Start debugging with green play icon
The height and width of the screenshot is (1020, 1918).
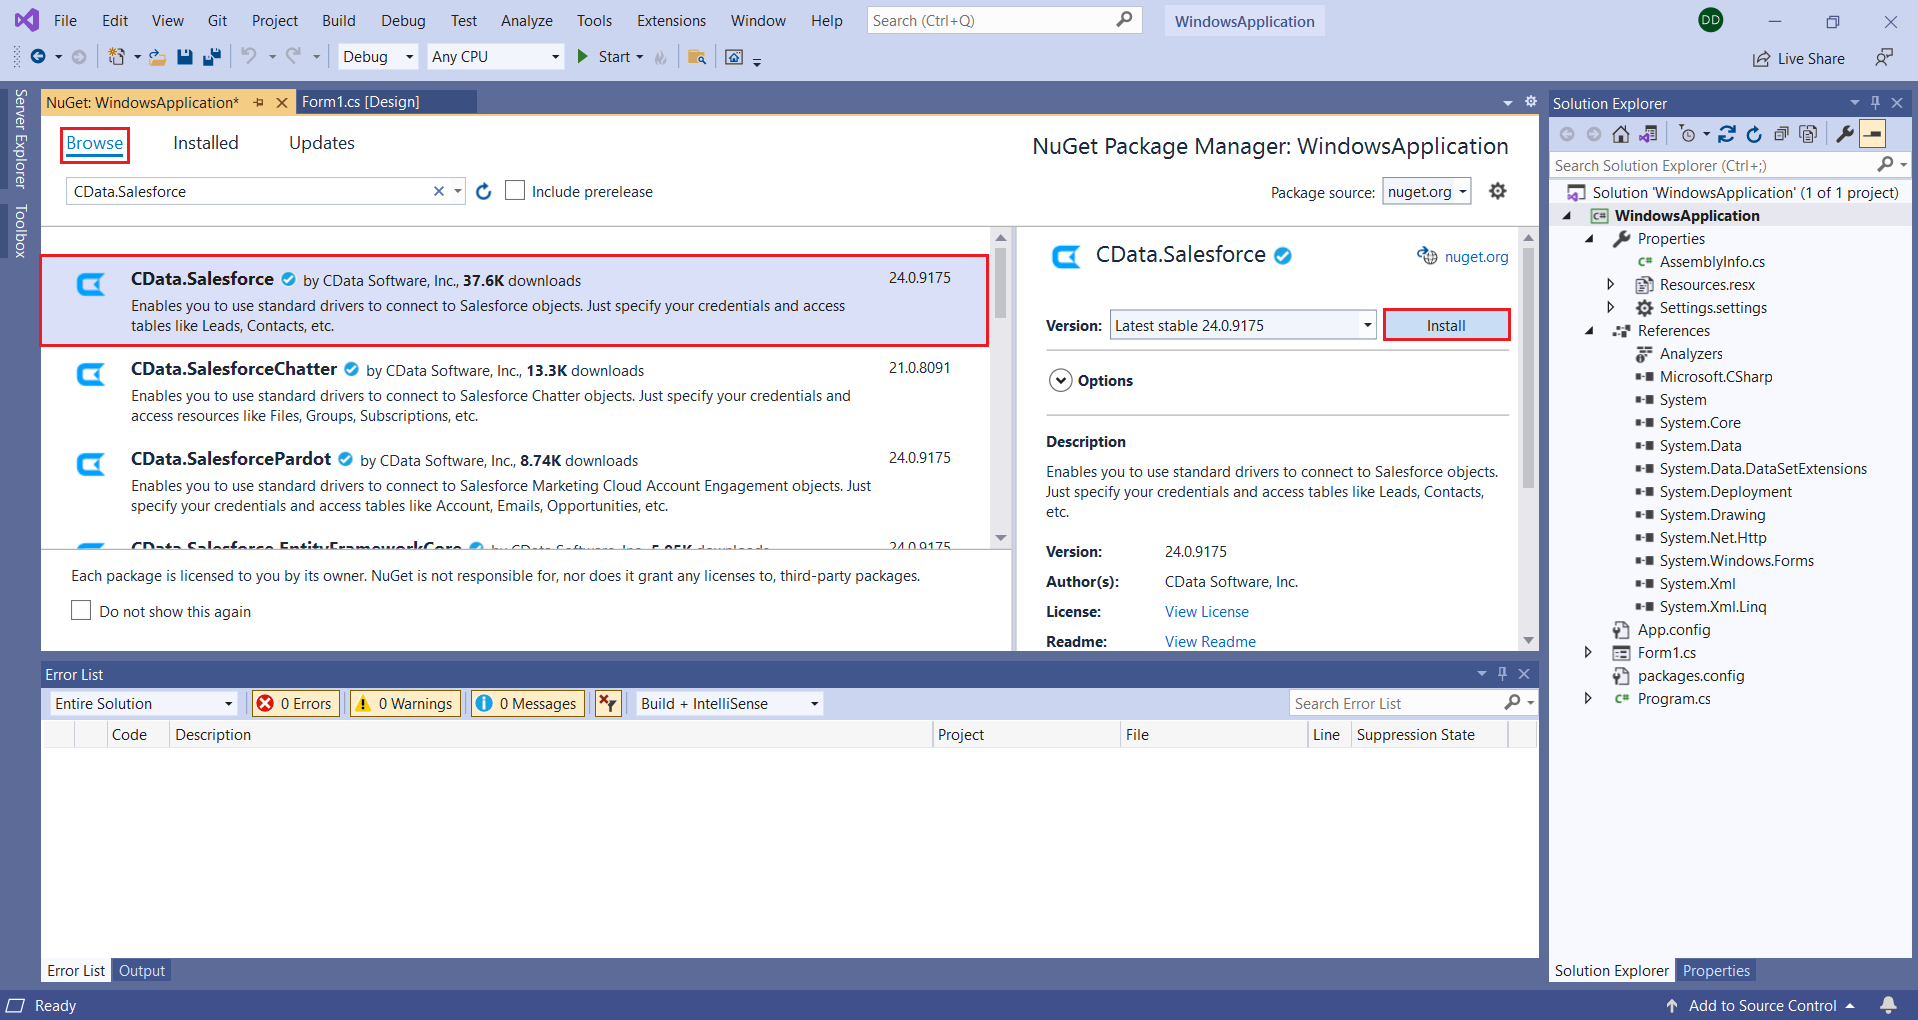tap(583, 57)
